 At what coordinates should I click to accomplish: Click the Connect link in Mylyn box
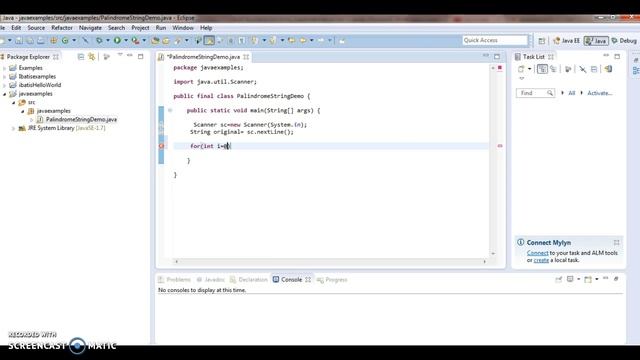click(537, 253)
